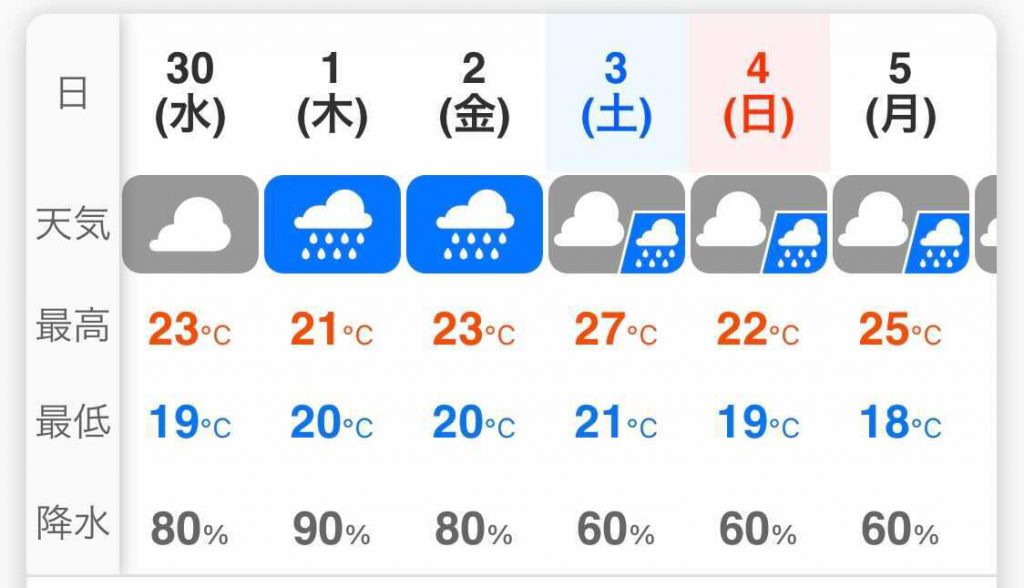Click cloudy-then-rain icon for Sunday 4
Screen dimensions: 1024x588
759,224
